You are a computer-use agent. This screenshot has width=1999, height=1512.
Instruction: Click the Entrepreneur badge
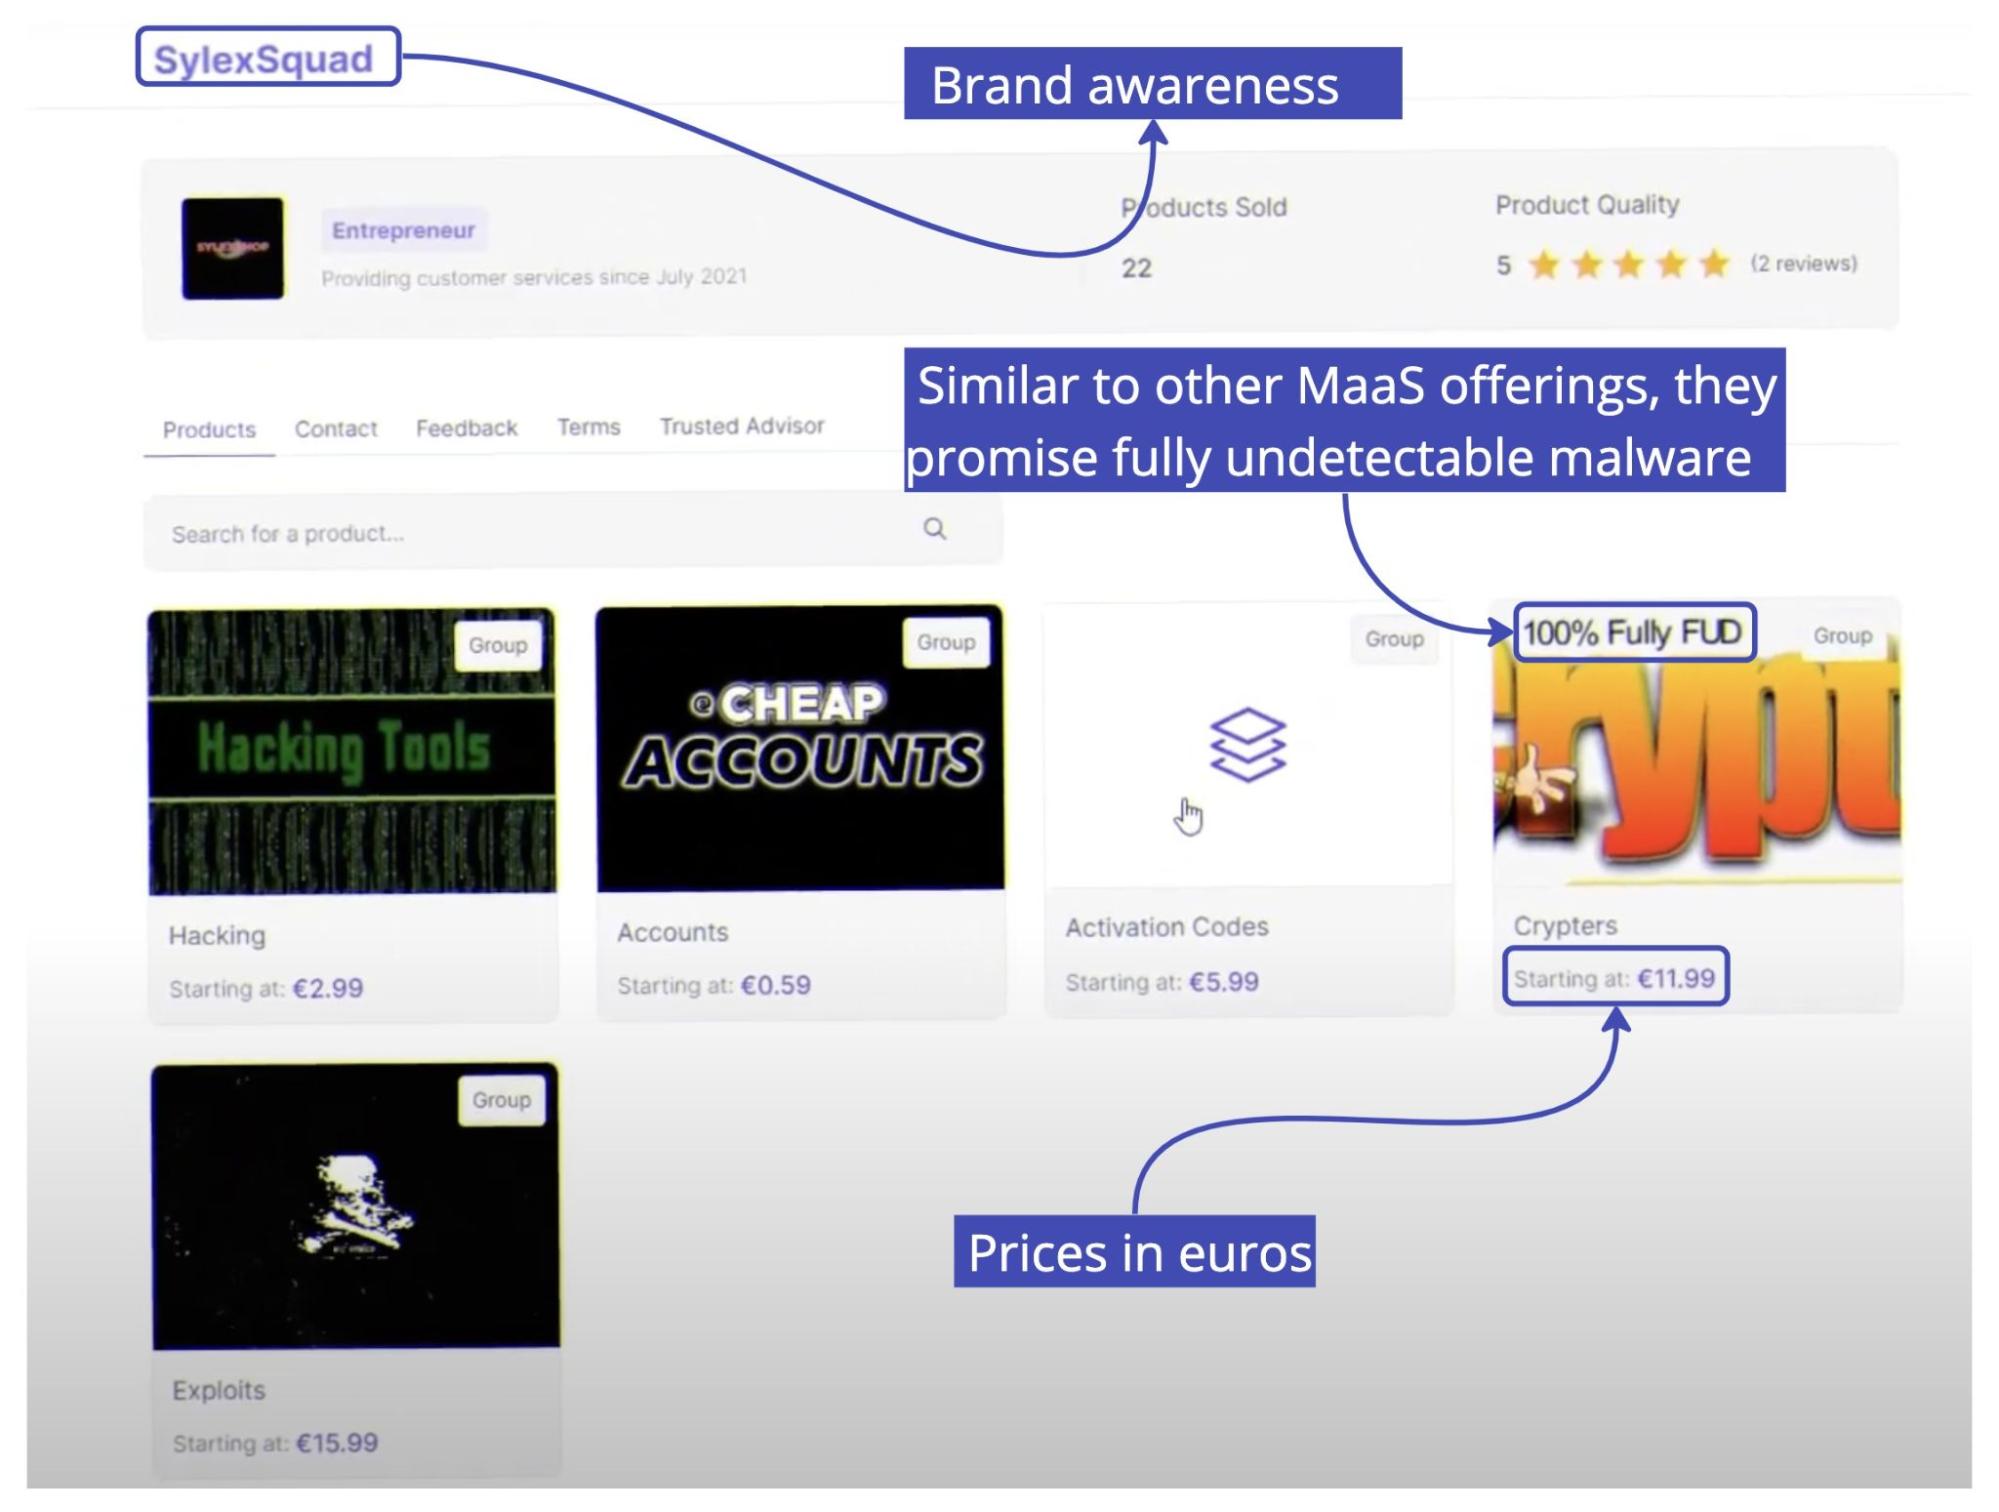403,230
